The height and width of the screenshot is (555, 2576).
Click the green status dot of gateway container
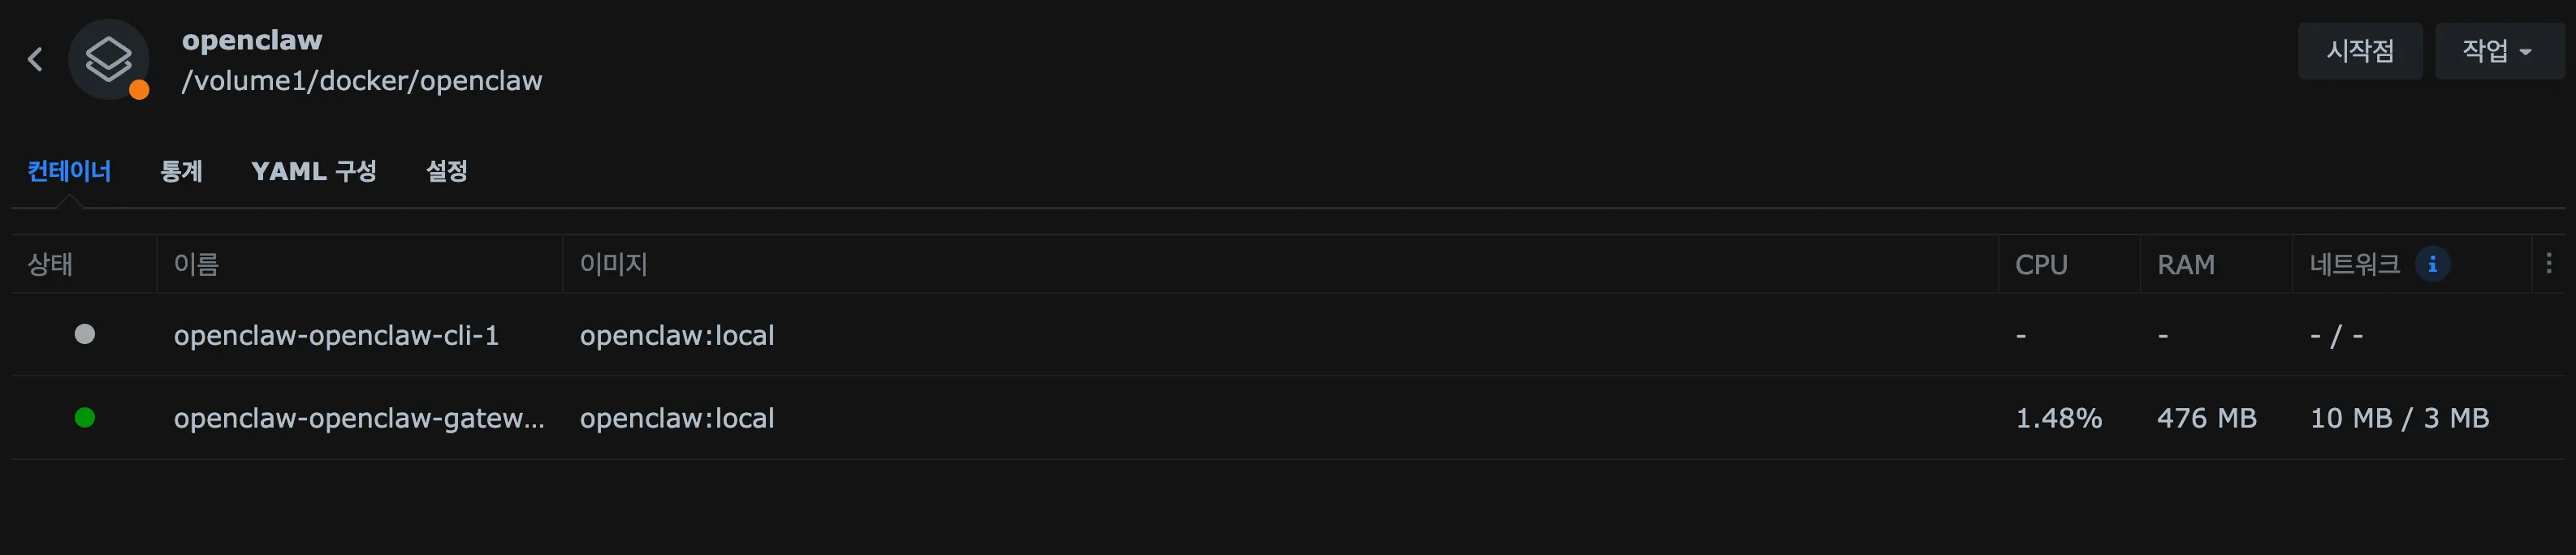pos(85,418)
